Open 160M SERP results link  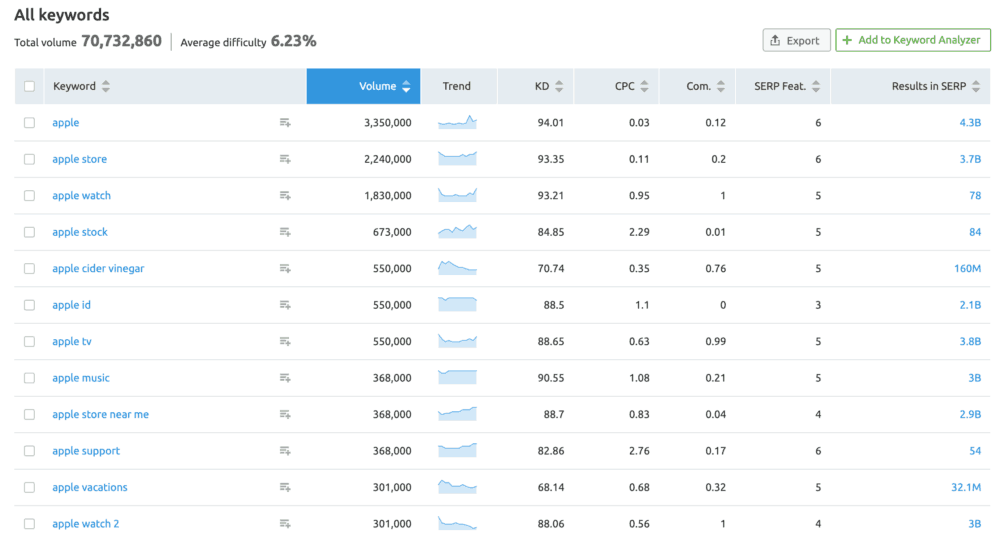pyautogui.click(x=967, y=269)
